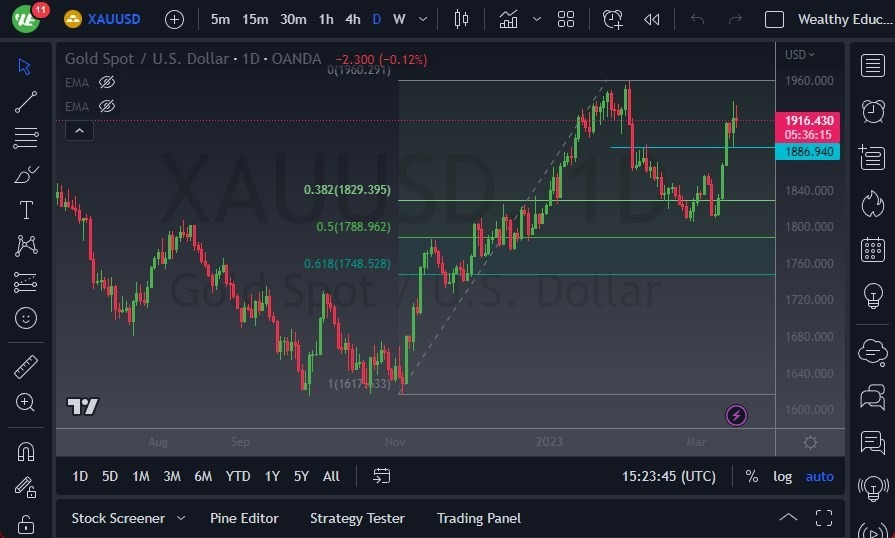Image resolution: width=895 pixels, height=538 pixels.
Task: Open the XAUUSD symbol search
Action: click(103, 19)
